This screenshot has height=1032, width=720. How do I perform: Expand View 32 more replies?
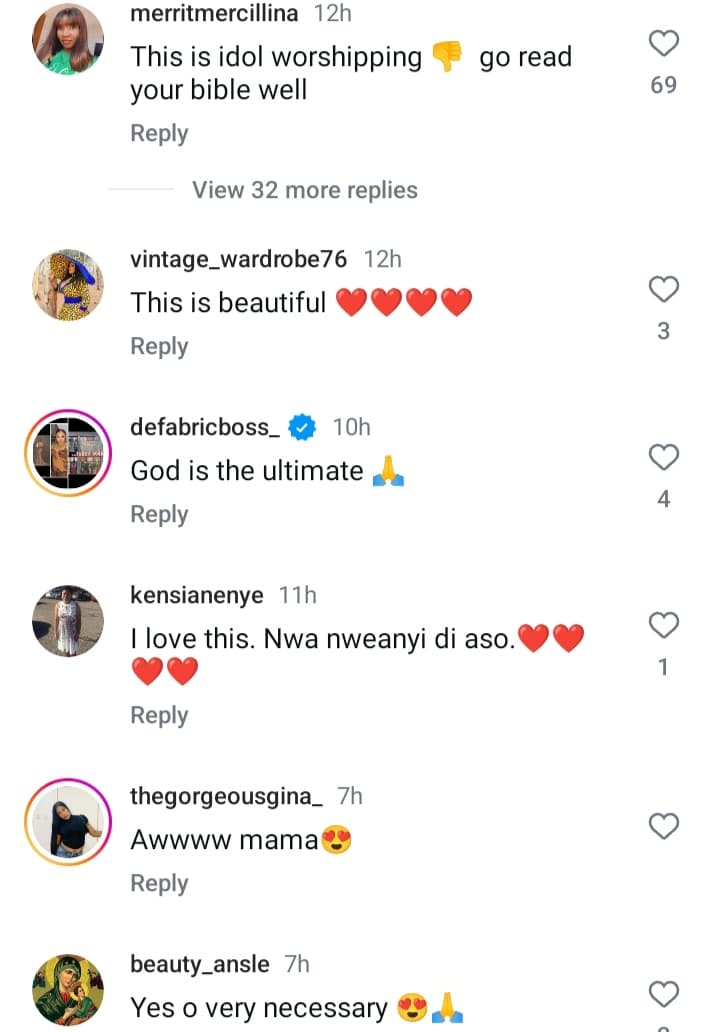(304, 190)
